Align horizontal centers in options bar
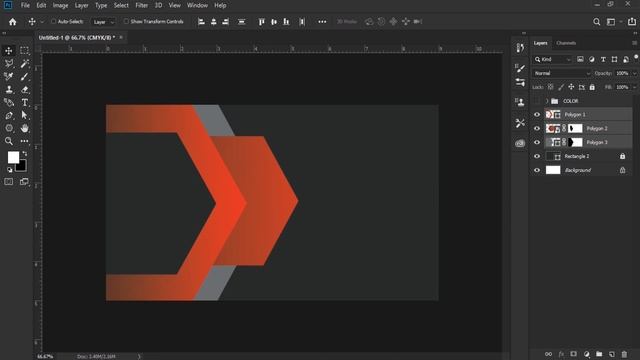 (x=213, y=22)
